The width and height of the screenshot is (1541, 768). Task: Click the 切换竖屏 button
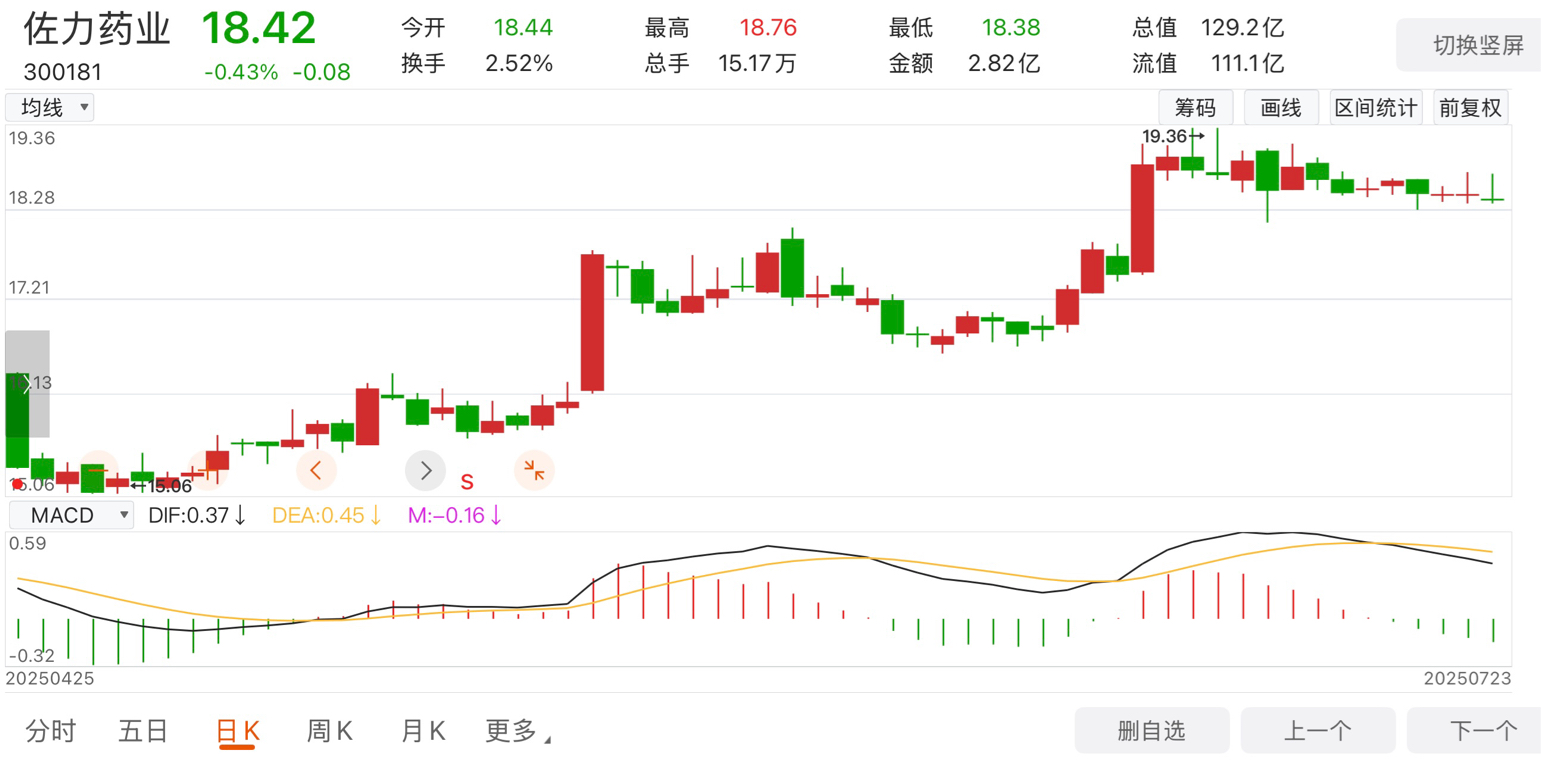(x=1469, y=45)
